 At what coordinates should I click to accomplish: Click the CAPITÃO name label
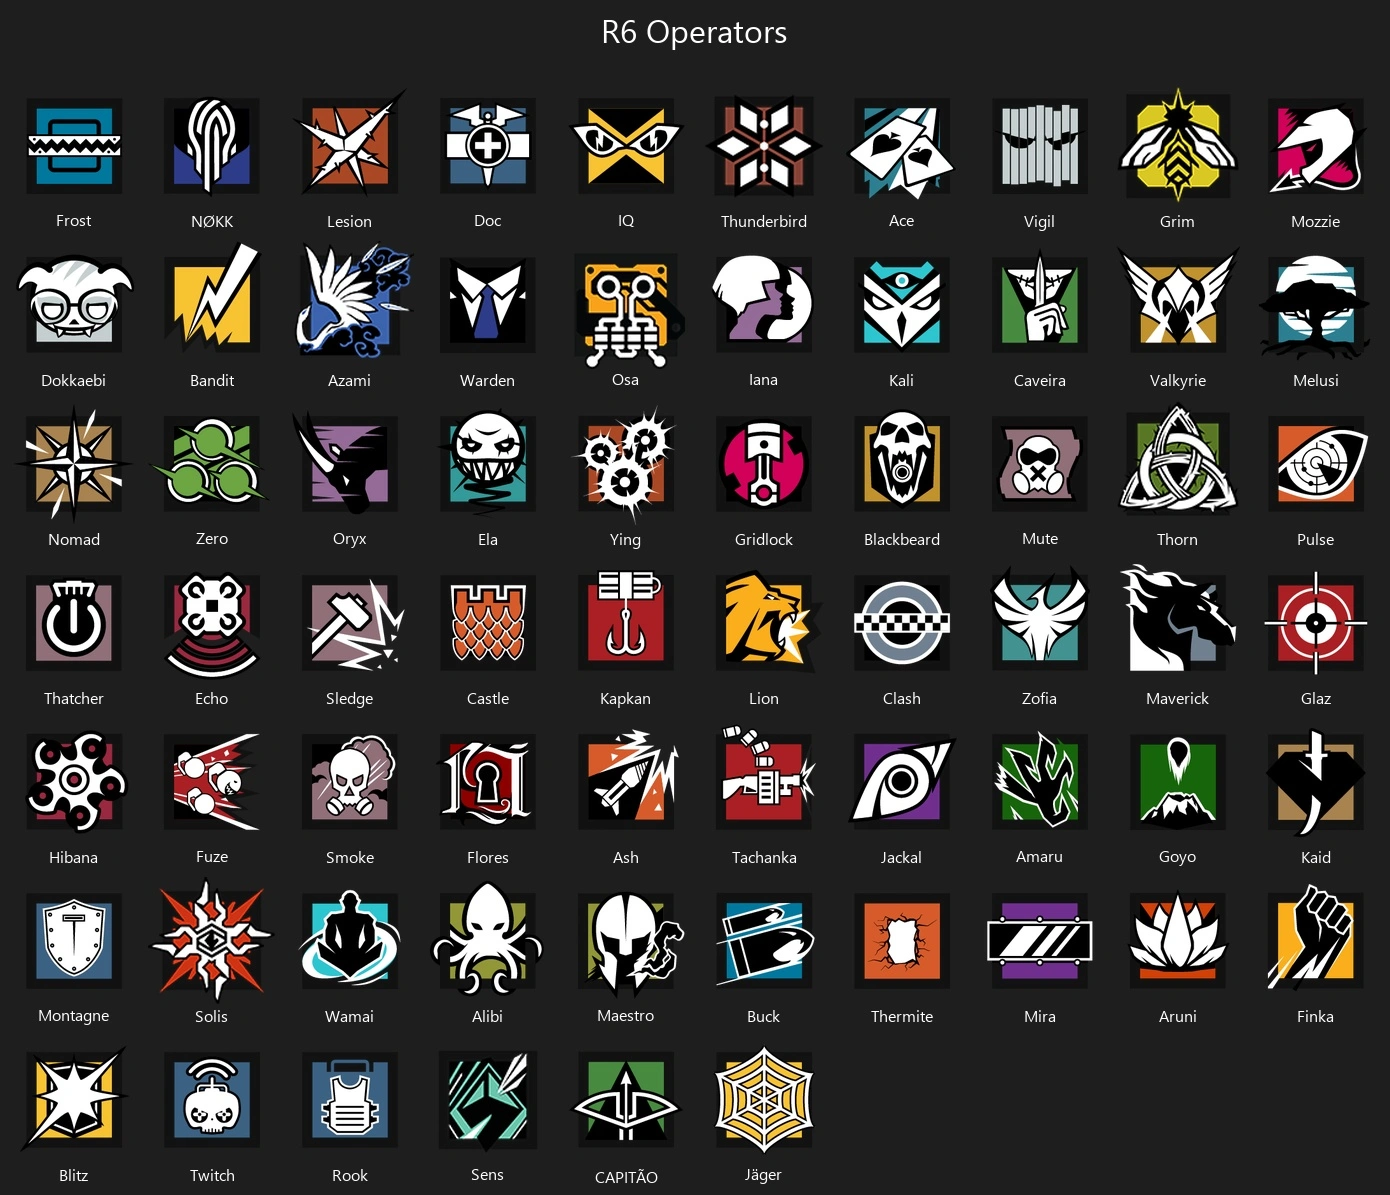pos(626,1177)
